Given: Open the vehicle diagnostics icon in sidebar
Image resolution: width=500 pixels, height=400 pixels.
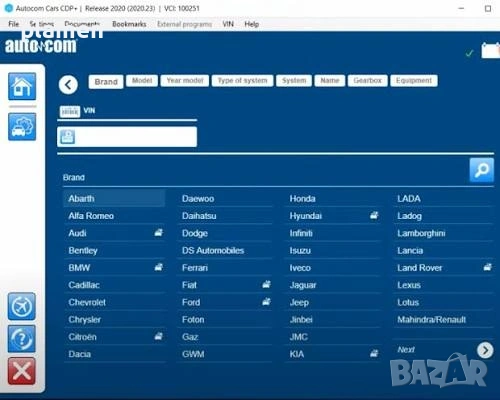Looking at the screenshot, I should point(22,126).
